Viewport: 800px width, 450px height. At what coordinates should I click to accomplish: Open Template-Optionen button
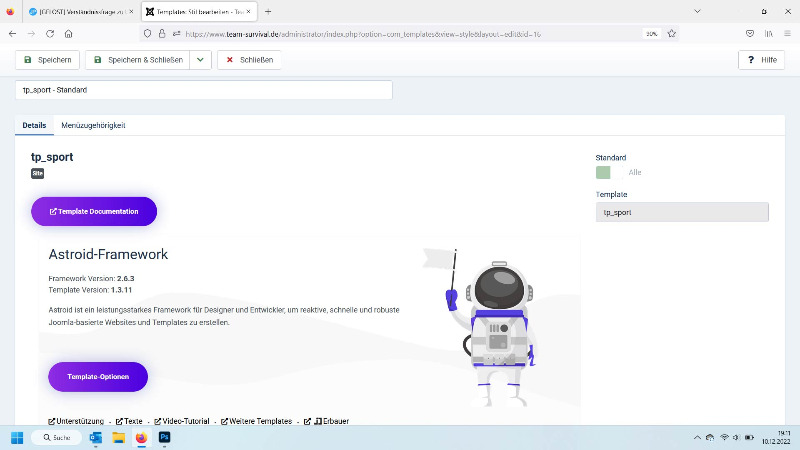(98, 377)
